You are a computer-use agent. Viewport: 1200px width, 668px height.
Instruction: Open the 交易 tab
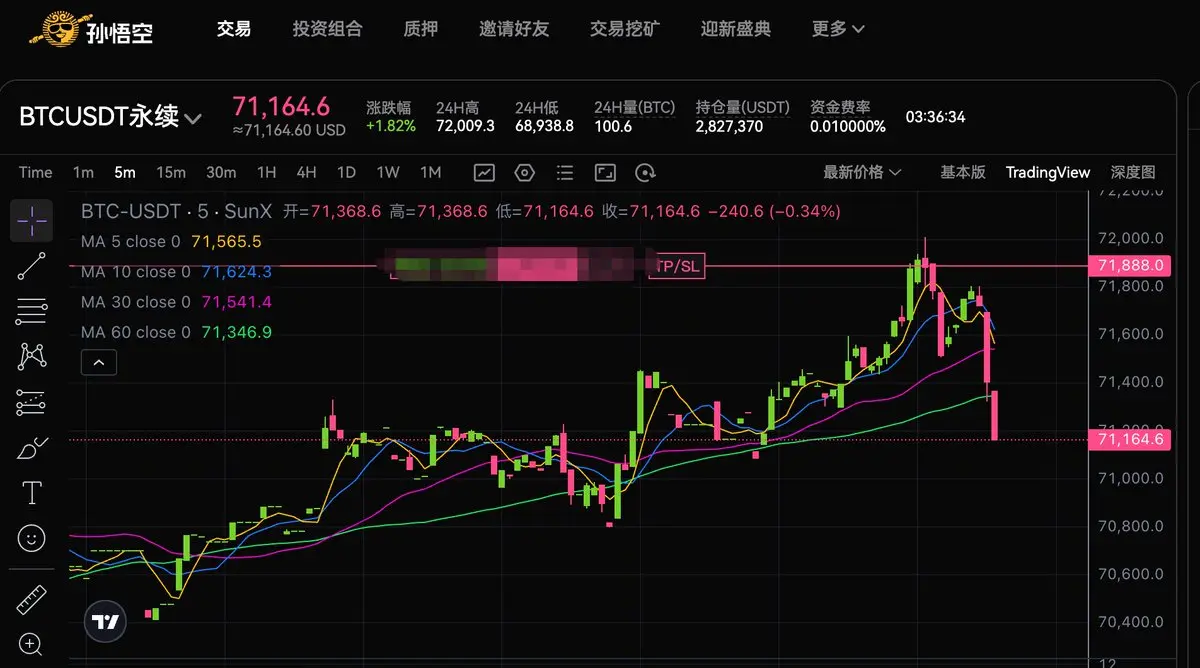point(233,29)
